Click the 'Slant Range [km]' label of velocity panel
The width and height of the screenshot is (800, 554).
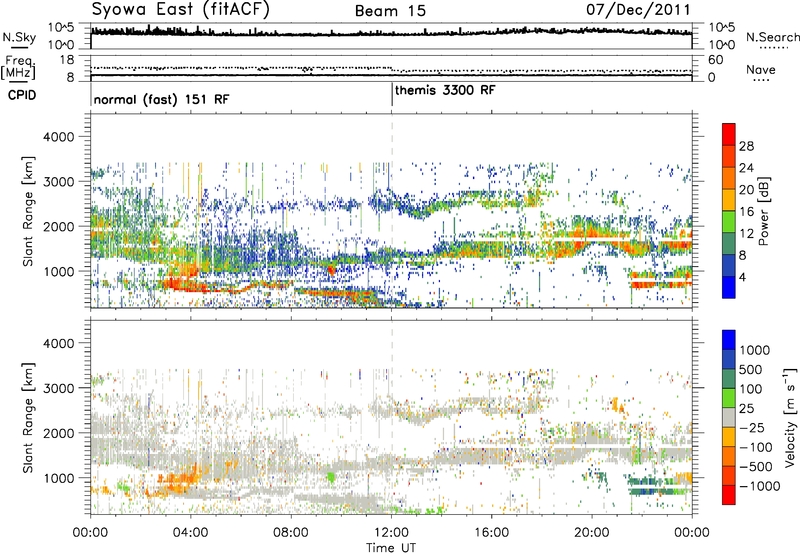(x=28, y=418)
